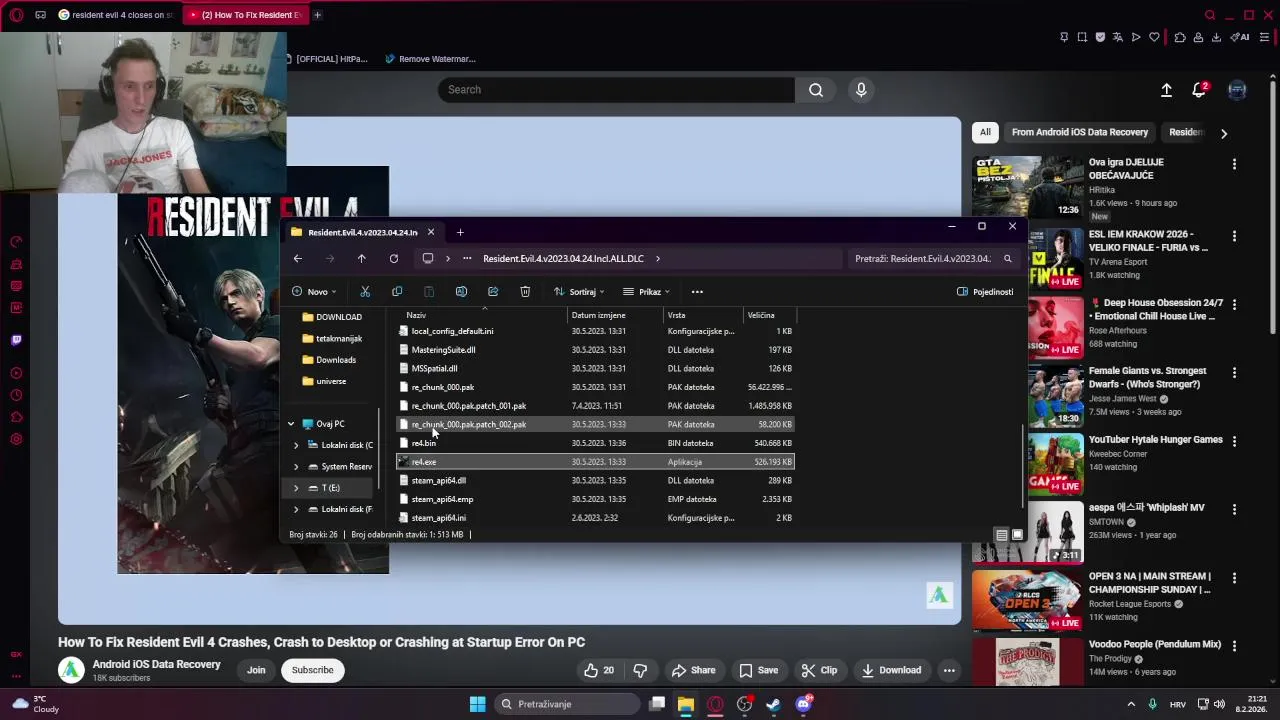Like the video with 20 likes
Image resolution: width=1280 pixels, height=720 pixels.
coord(599,670)
